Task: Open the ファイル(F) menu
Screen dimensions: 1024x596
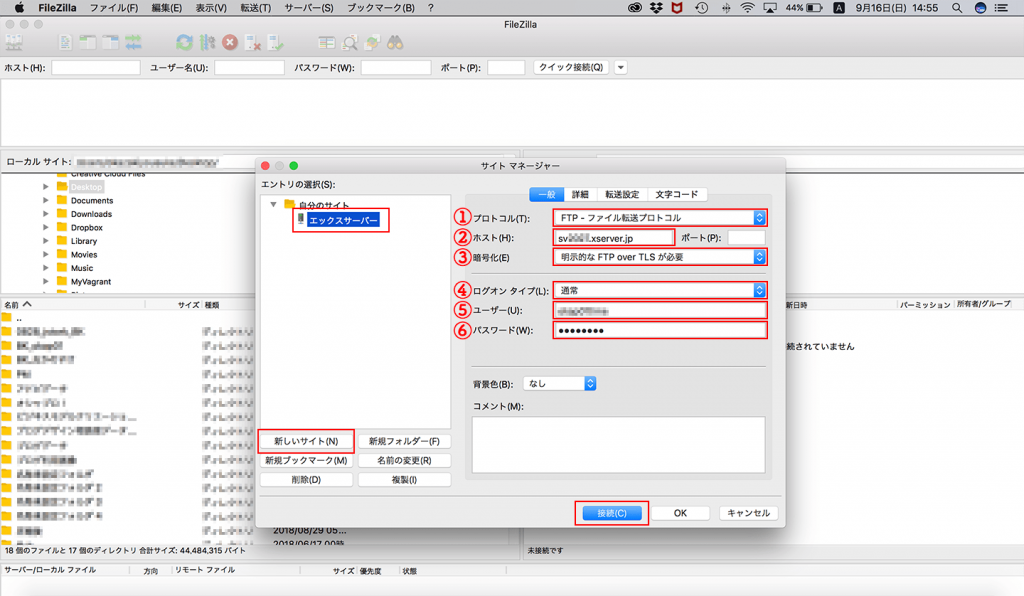Action: coord(114,8)
